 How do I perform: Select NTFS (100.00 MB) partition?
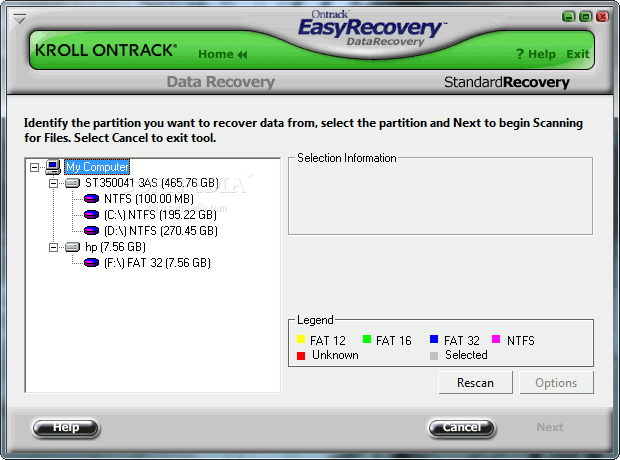(149, 199)
